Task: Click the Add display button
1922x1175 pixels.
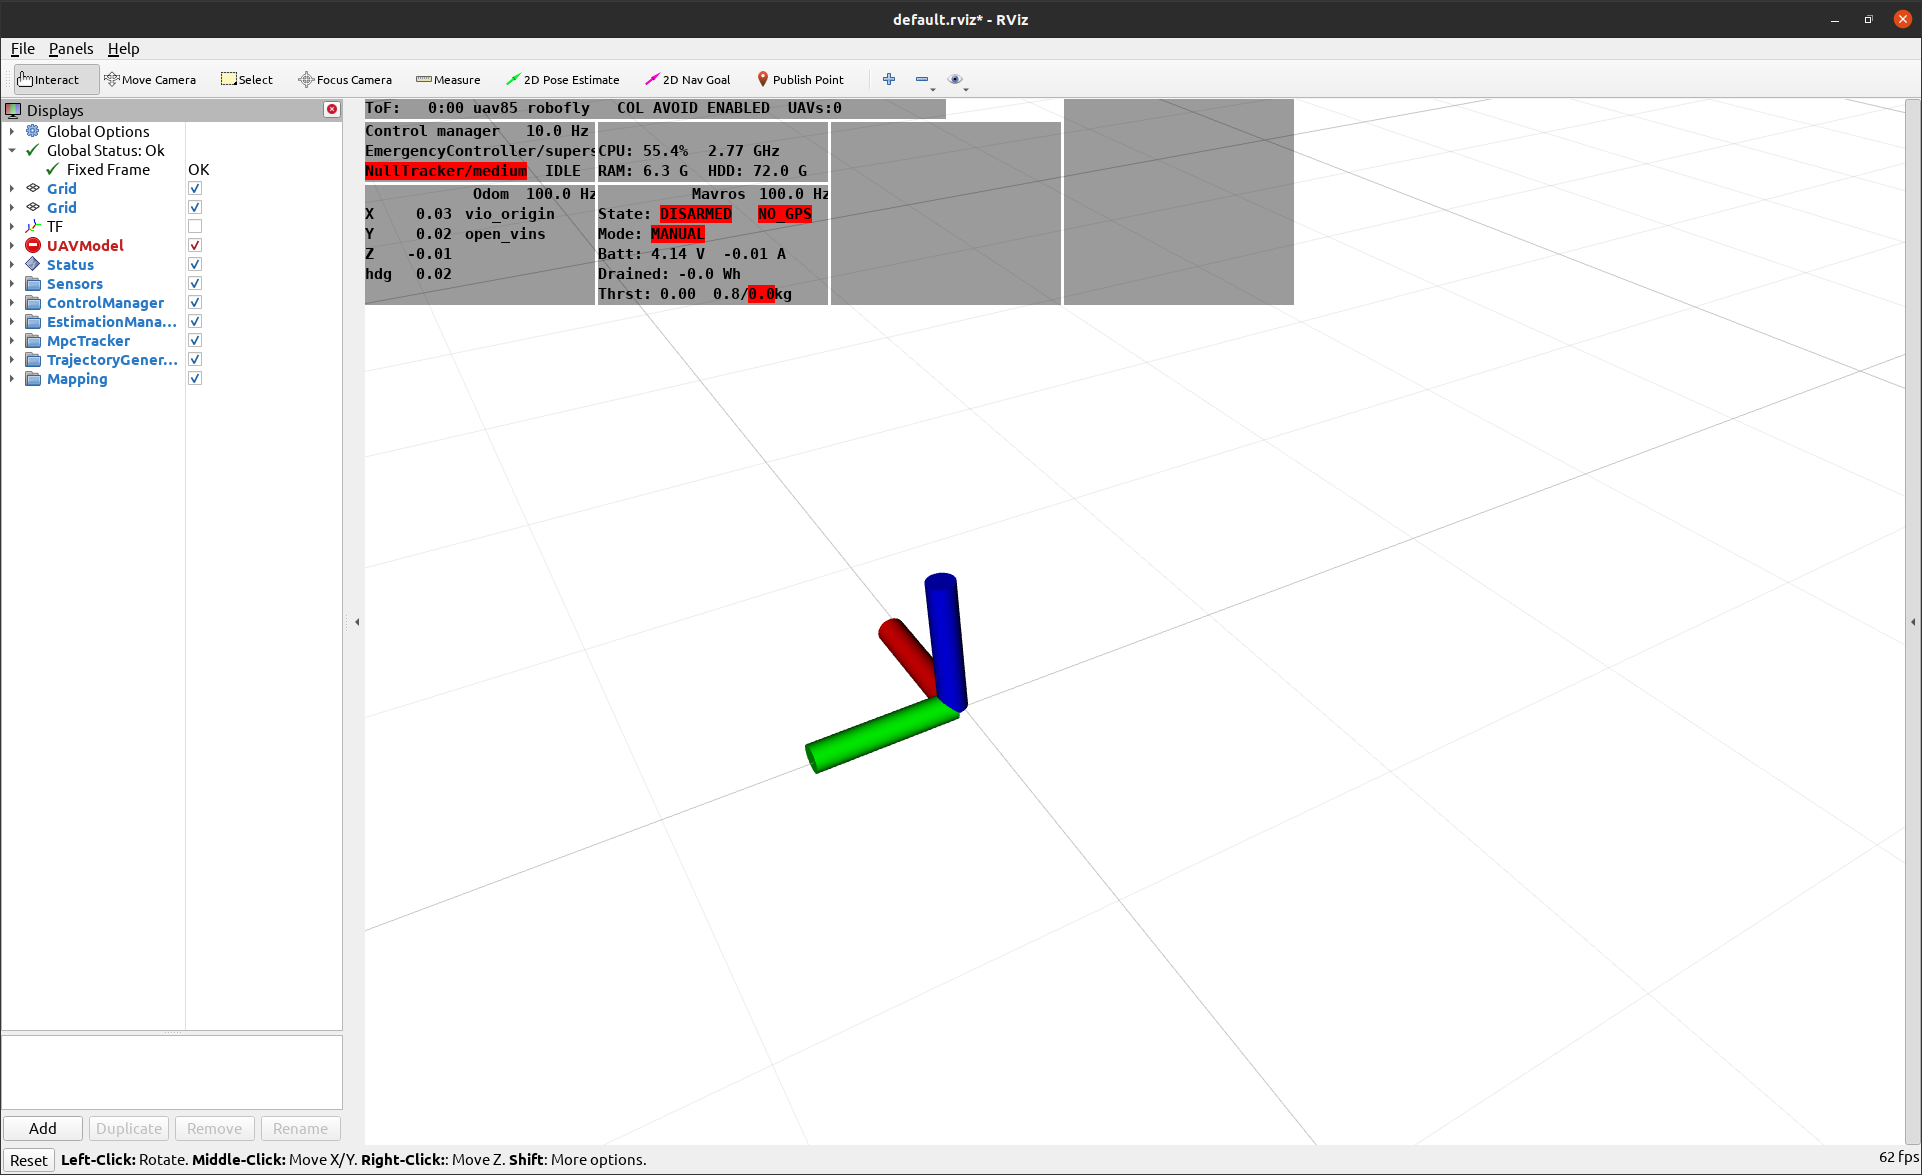Action: click(43, 1128)
